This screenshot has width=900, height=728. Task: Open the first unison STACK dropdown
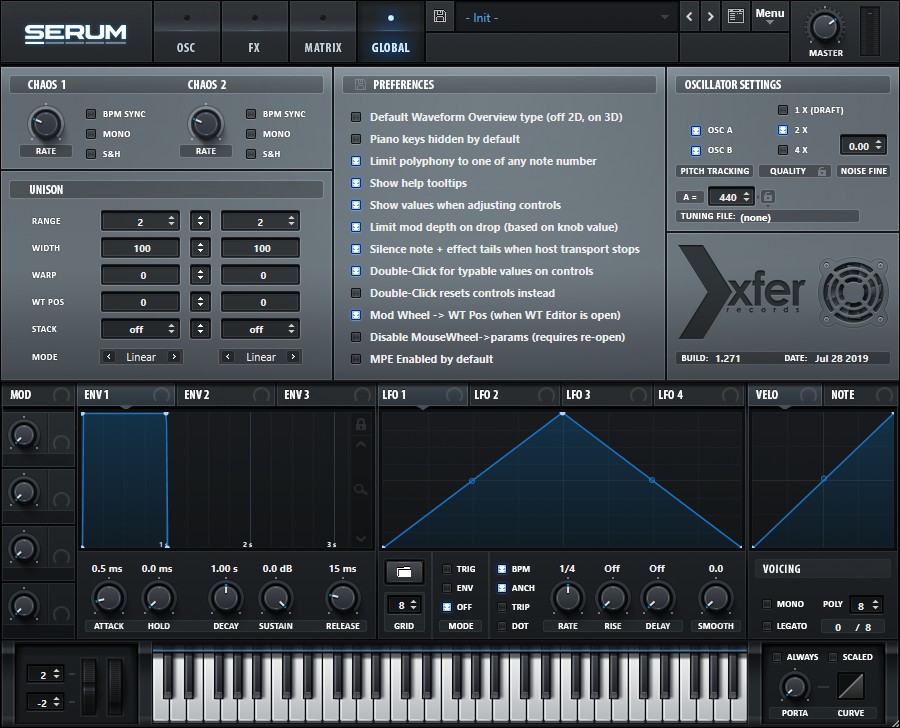click(140, 329)
